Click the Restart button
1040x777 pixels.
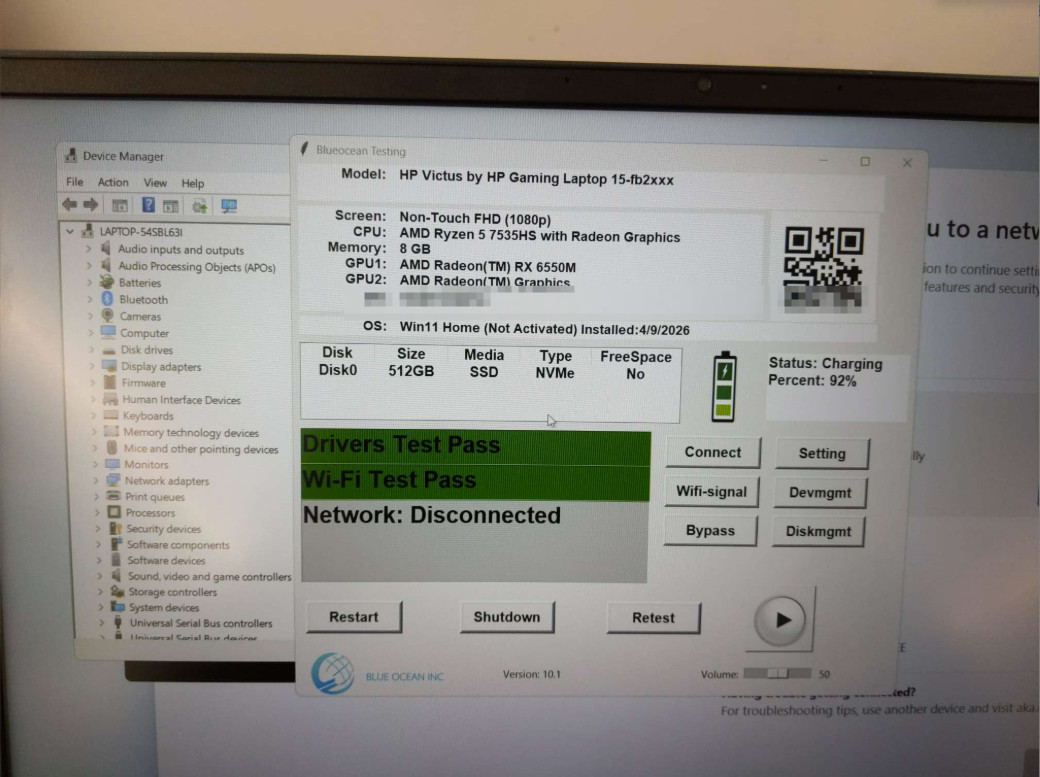click(x=354, y=617)
